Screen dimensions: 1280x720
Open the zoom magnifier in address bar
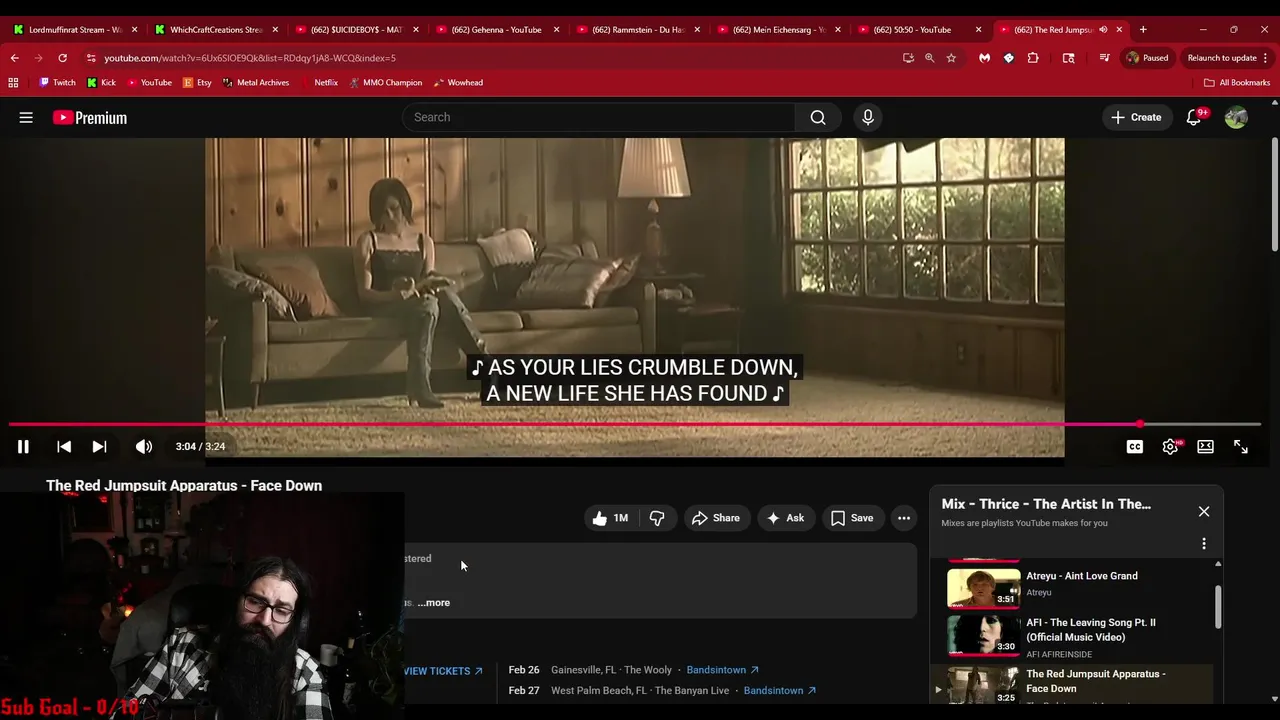[929, 58]
